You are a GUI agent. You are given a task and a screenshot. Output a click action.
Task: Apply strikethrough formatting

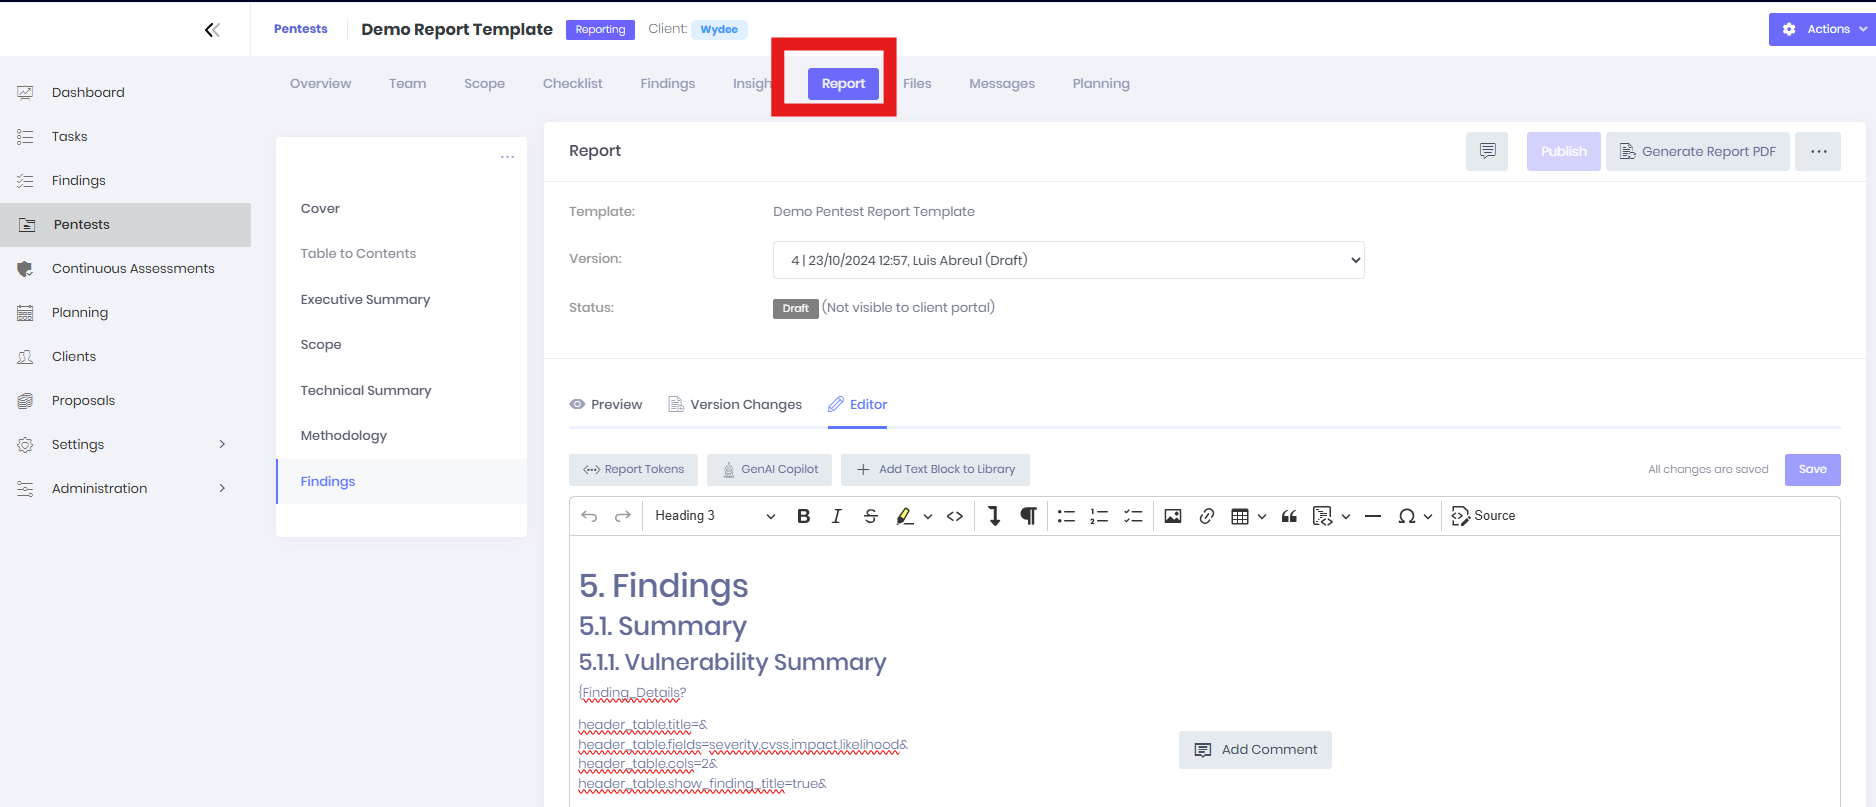(870, 516)
